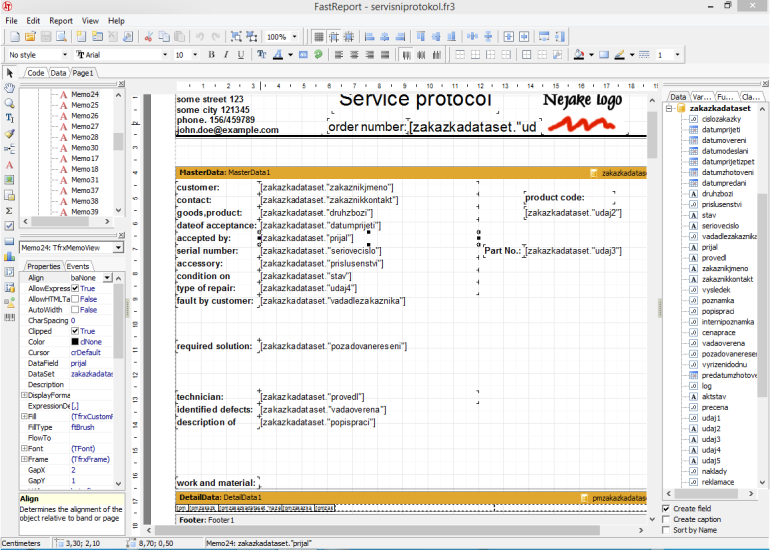Click the font color A icon

click(x=278, y=55)
